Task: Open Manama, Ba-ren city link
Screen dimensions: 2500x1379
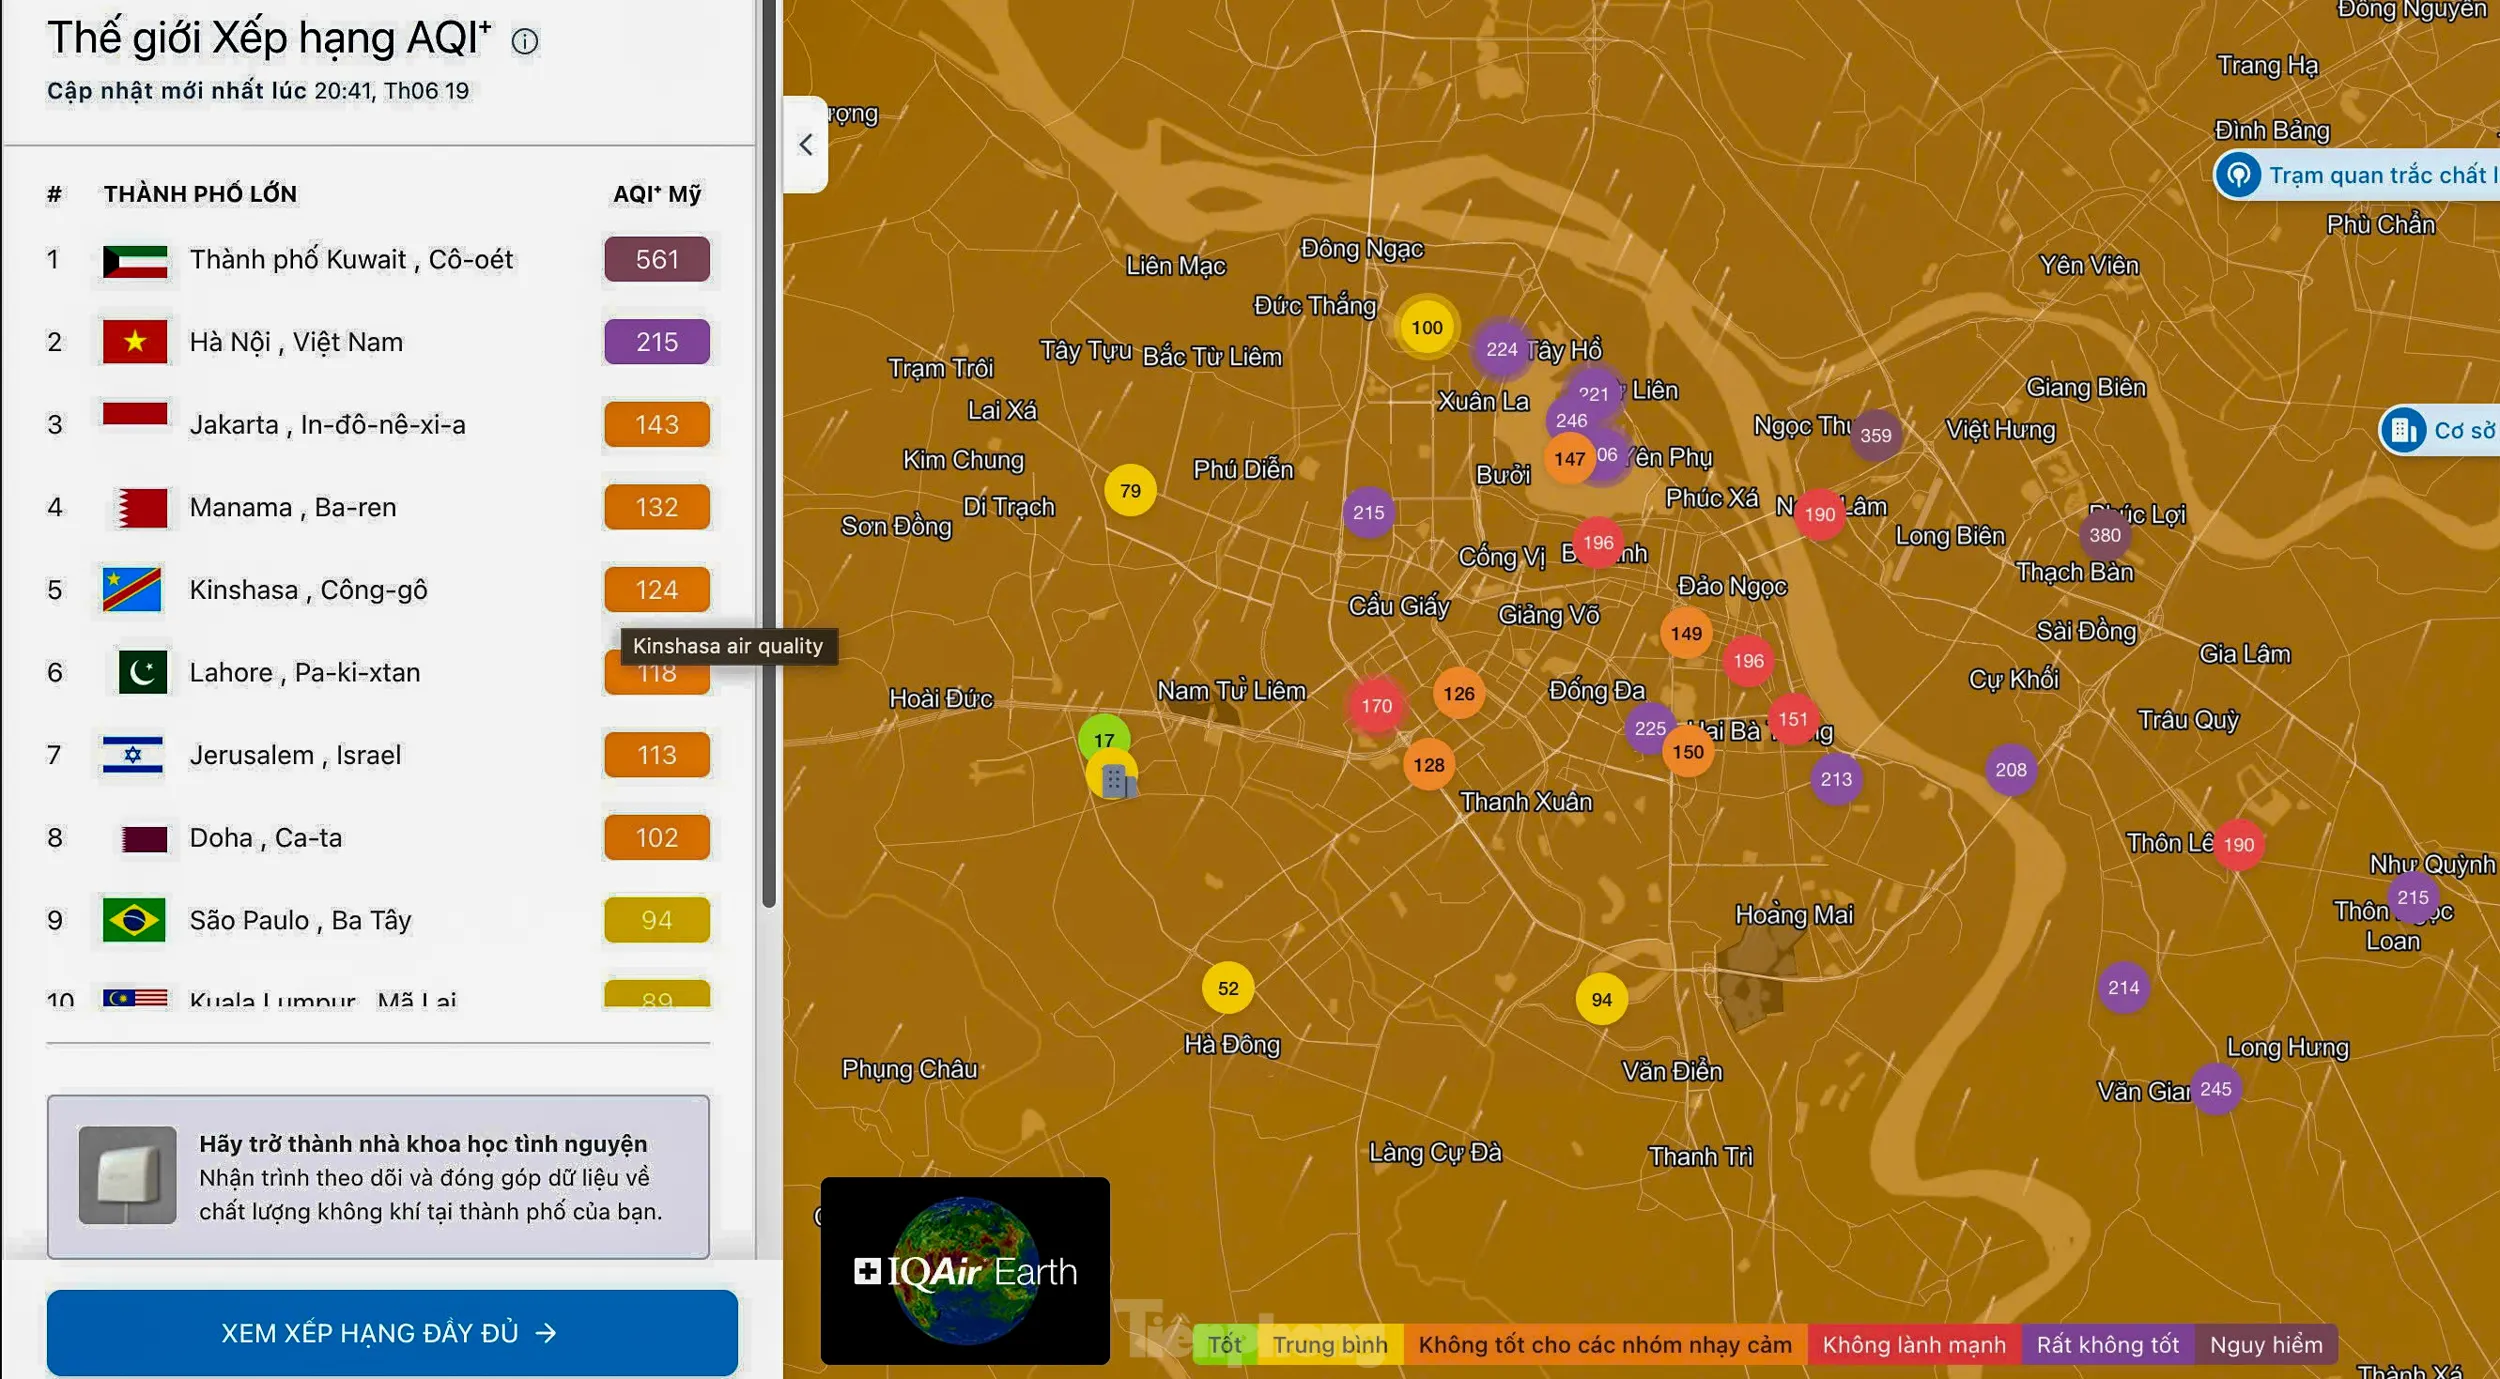Action: (x=293, y=508)
